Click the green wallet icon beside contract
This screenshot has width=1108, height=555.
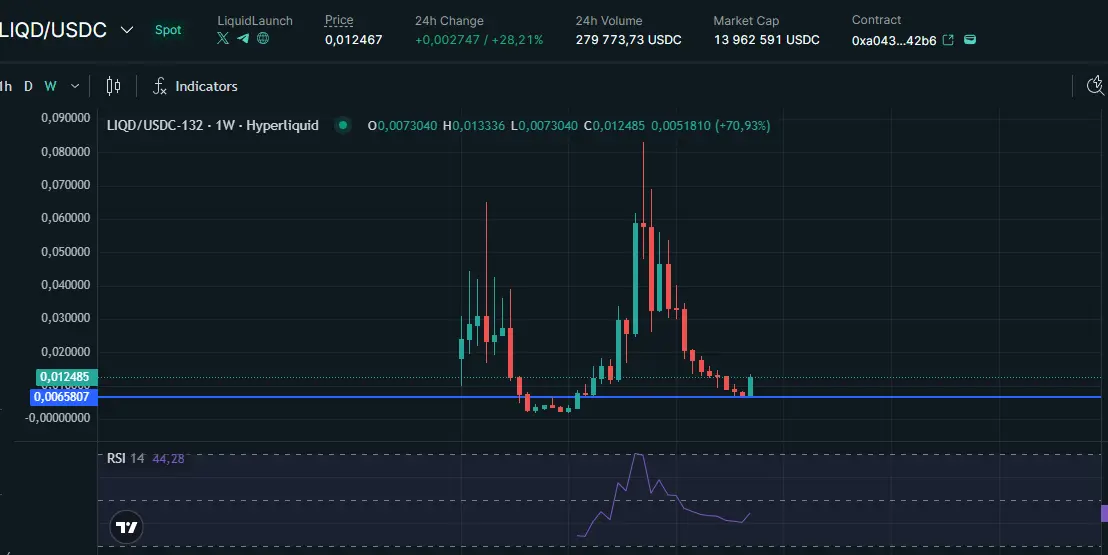pos(970,40)
